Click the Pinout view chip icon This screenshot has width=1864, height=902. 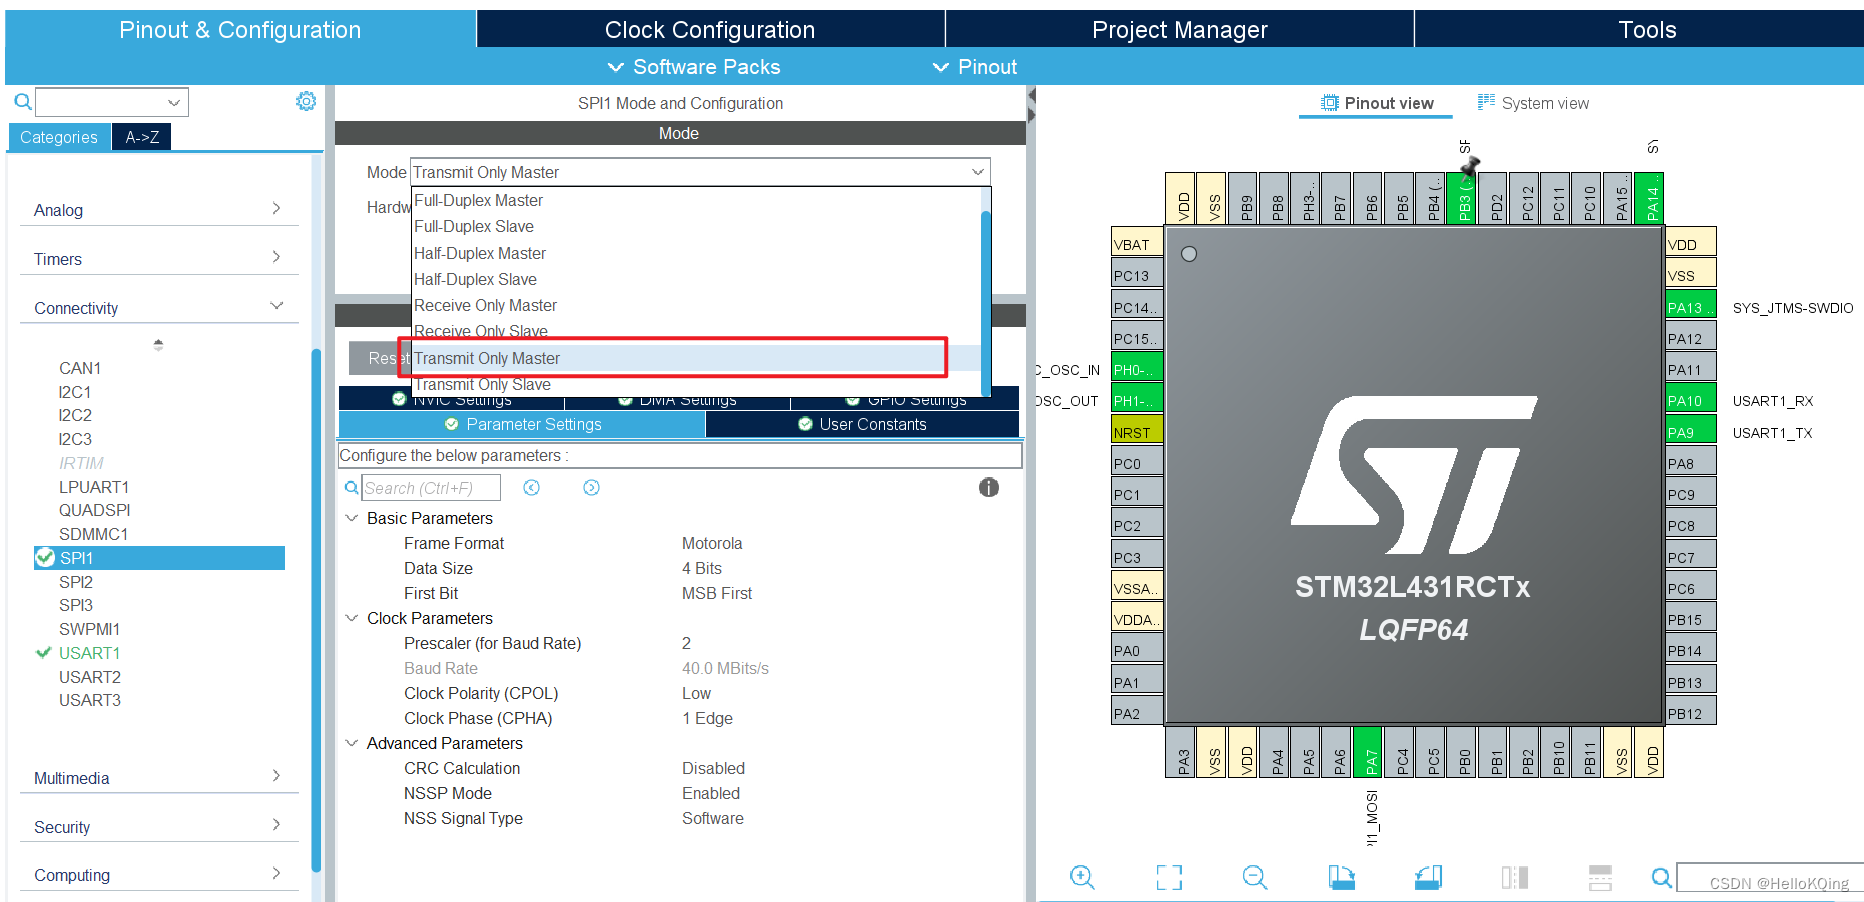[1330, 103]
